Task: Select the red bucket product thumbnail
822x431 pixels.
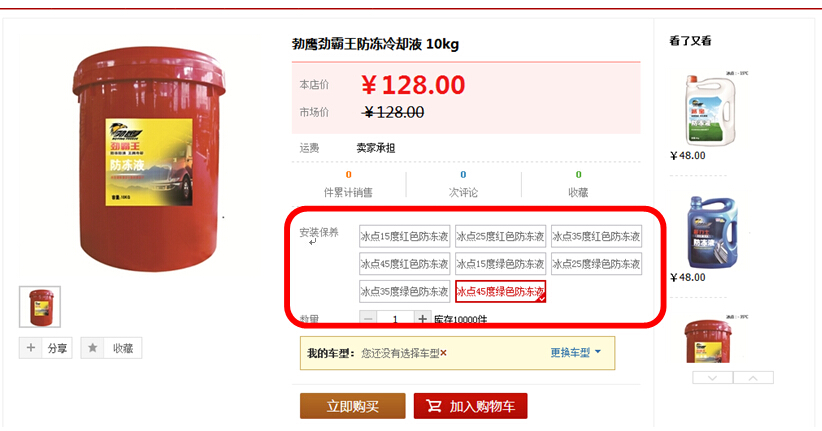Action: click(x=40, y=307)
